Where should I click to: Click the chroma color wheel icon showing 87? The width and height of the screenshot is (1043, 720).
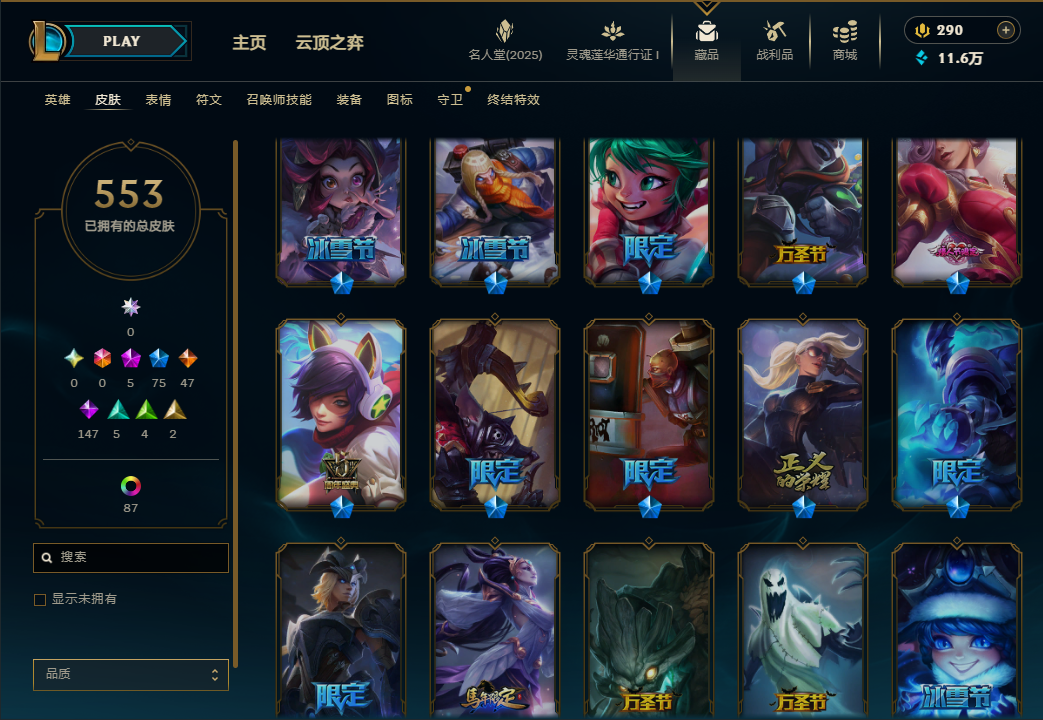[130, 486]
